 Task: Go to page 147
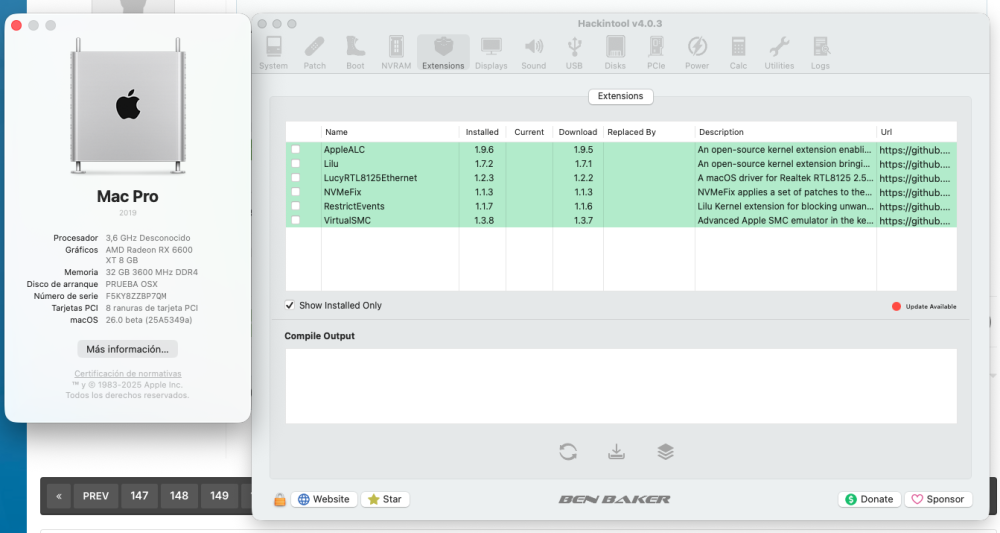click(x=140, y=496)
